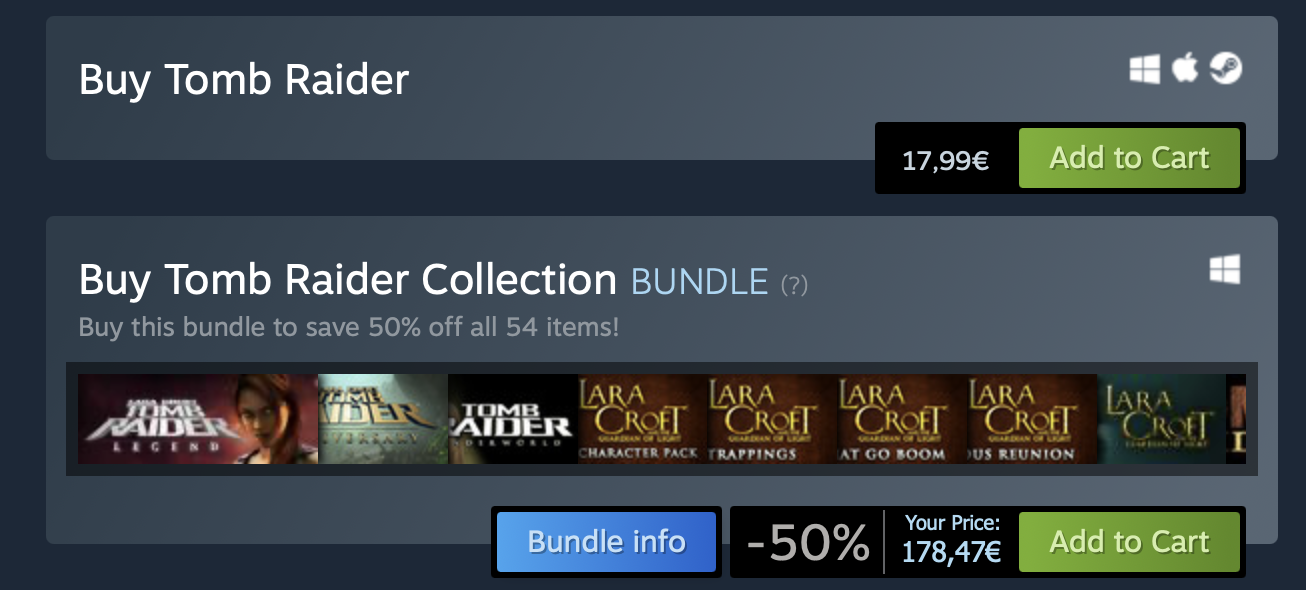Select the Lara Croft Trappings thumbnail
This screenshot has height=590, width=1306.
tap(773, 419)
